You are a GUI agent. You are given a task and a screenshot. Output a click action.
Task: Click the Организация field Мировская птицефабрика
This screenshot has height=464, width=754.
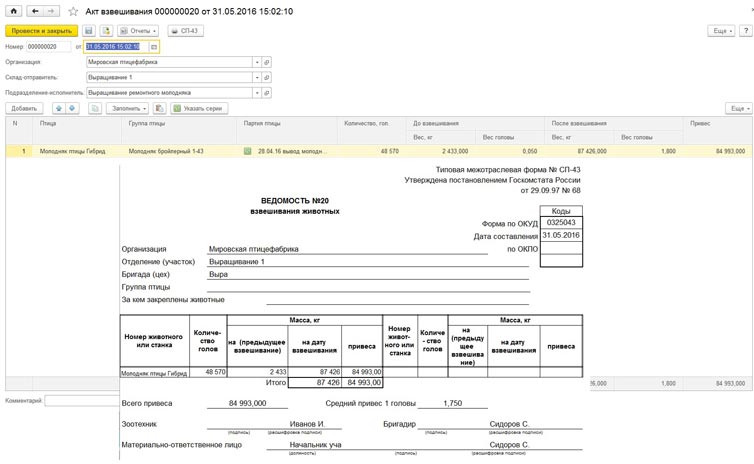pyautogui.click(x=169, y=62)
